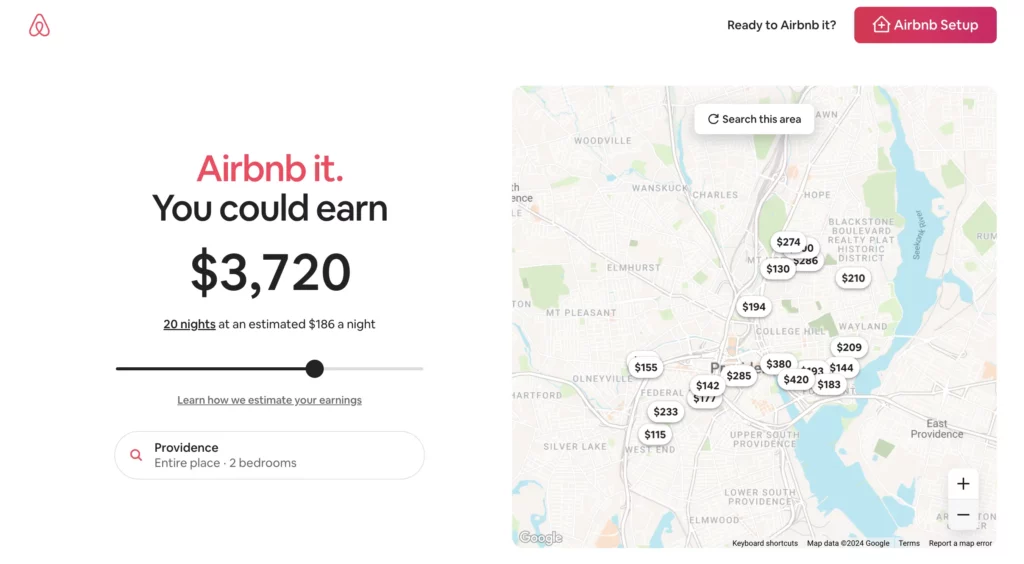Zoom in on the map
The width and height of the screenshot is (1024, 564).
click(x=962, y=484)
